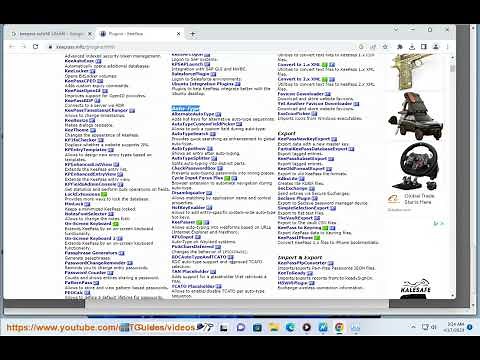Open the KeePassNewKeyExport link
480x360 pixels.
point(304,139)
